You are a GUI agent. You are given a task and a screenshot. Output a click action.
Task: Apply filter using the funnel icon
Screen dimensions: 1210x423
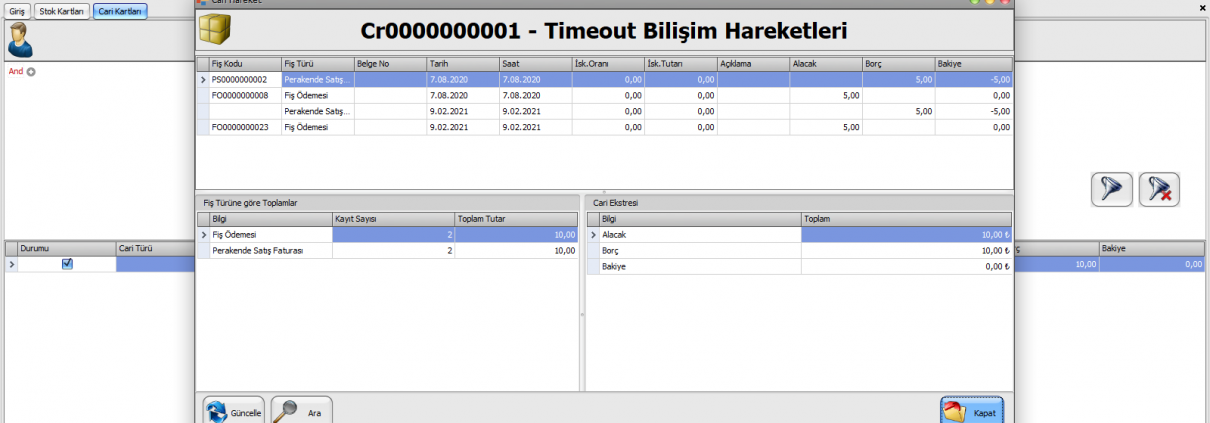(x=1111, y=189)
